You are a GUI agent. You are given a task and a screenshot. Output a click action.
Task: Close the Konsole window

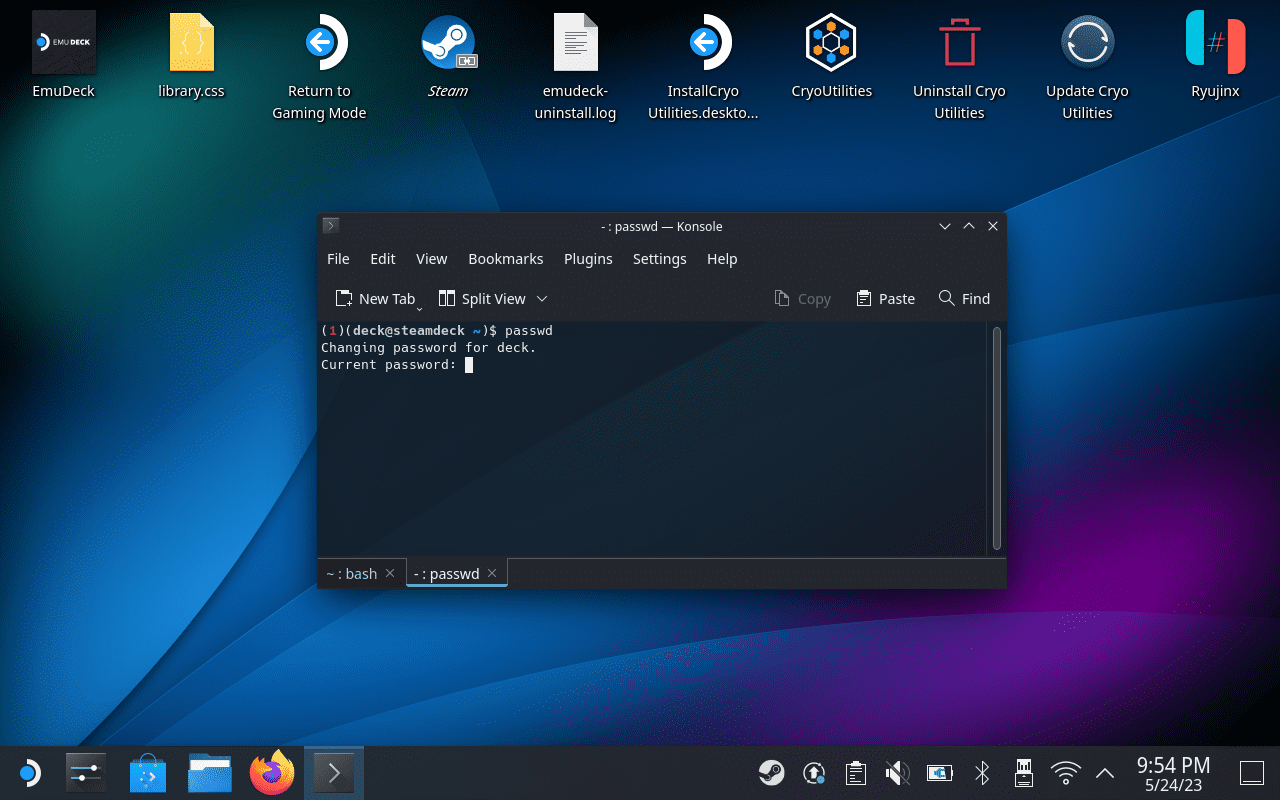tap(993, 226)
